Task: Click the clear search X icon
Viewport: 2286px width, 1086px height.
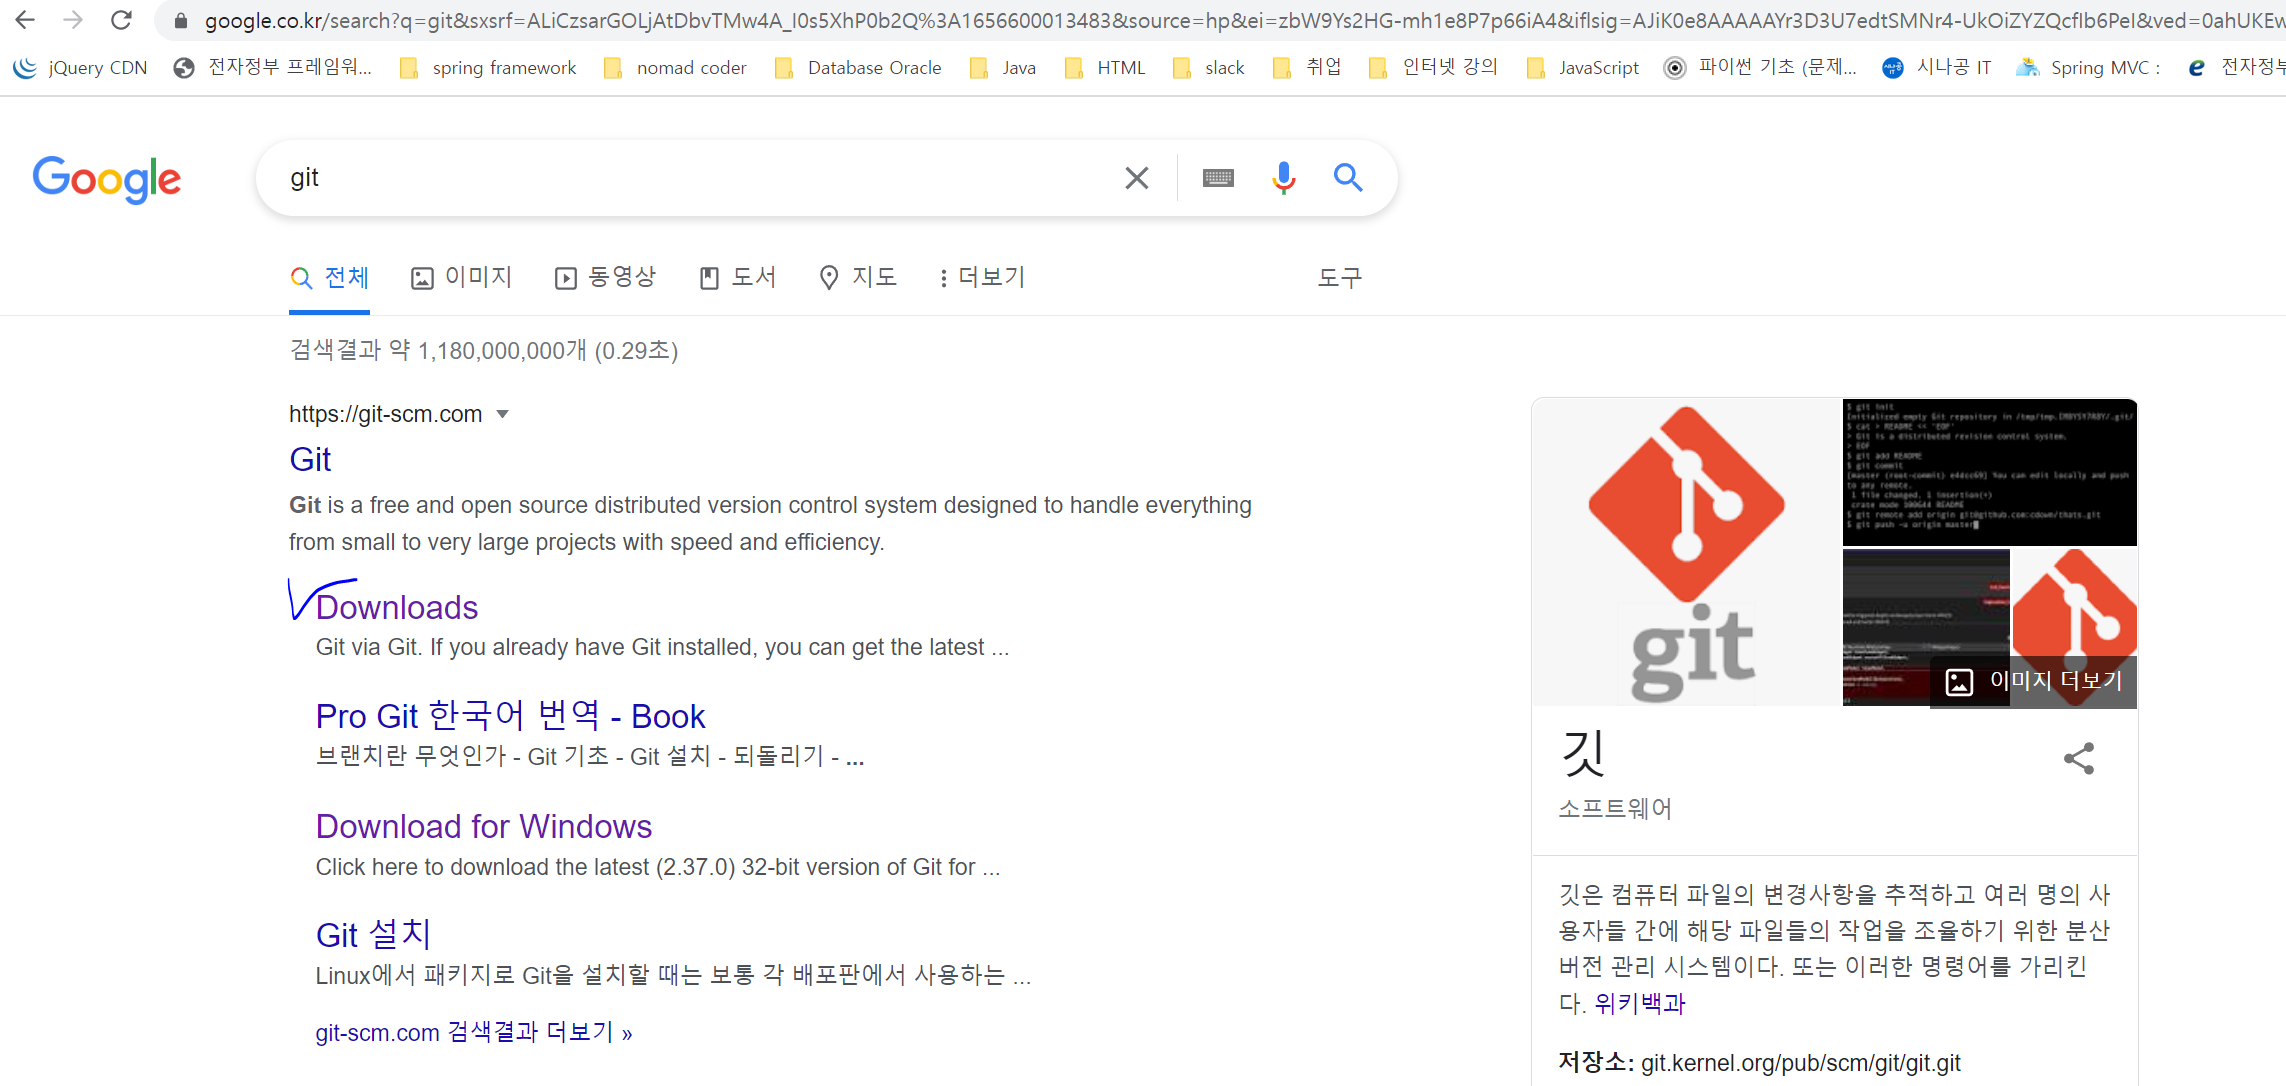Action: (1136, 178)
